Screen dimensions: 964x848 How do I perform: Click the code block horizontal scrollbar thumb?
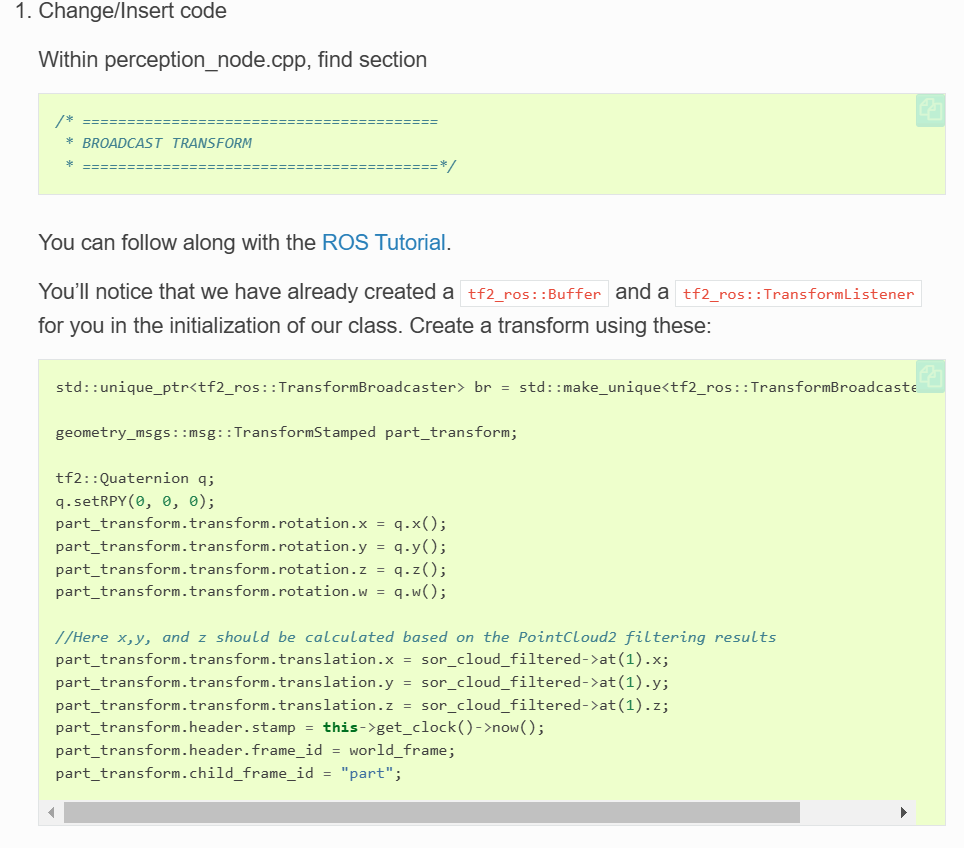click(x=430, y=812)
